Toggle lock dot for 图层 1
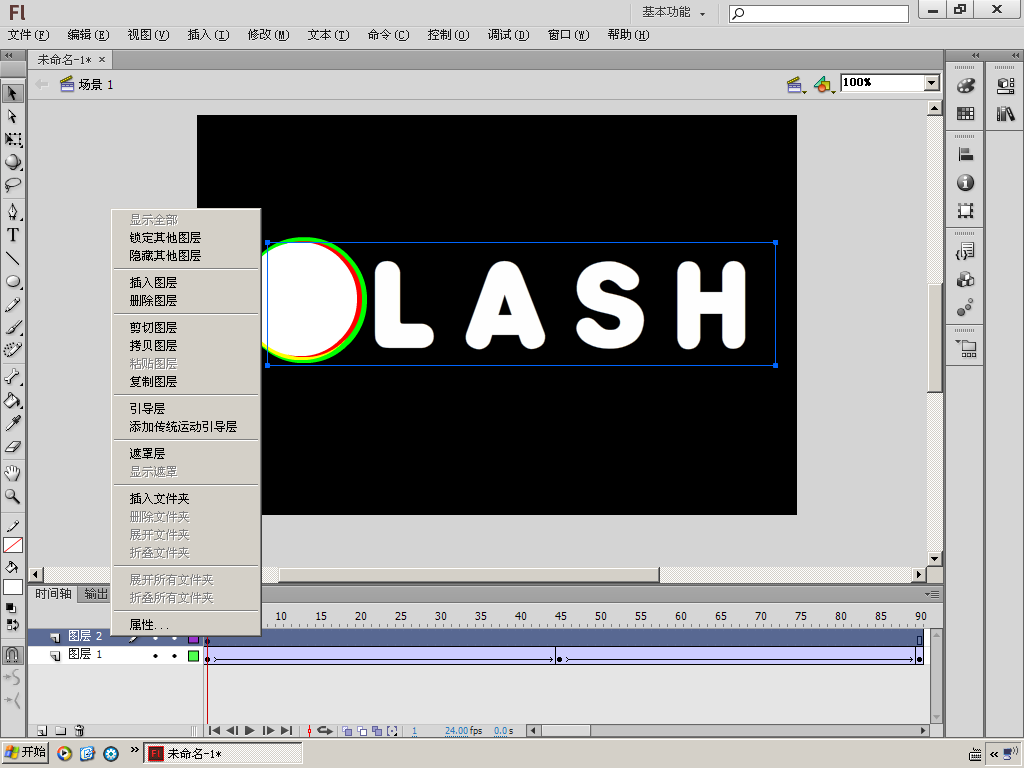This screenshot has width=1024, height=768. pos(174,656)
